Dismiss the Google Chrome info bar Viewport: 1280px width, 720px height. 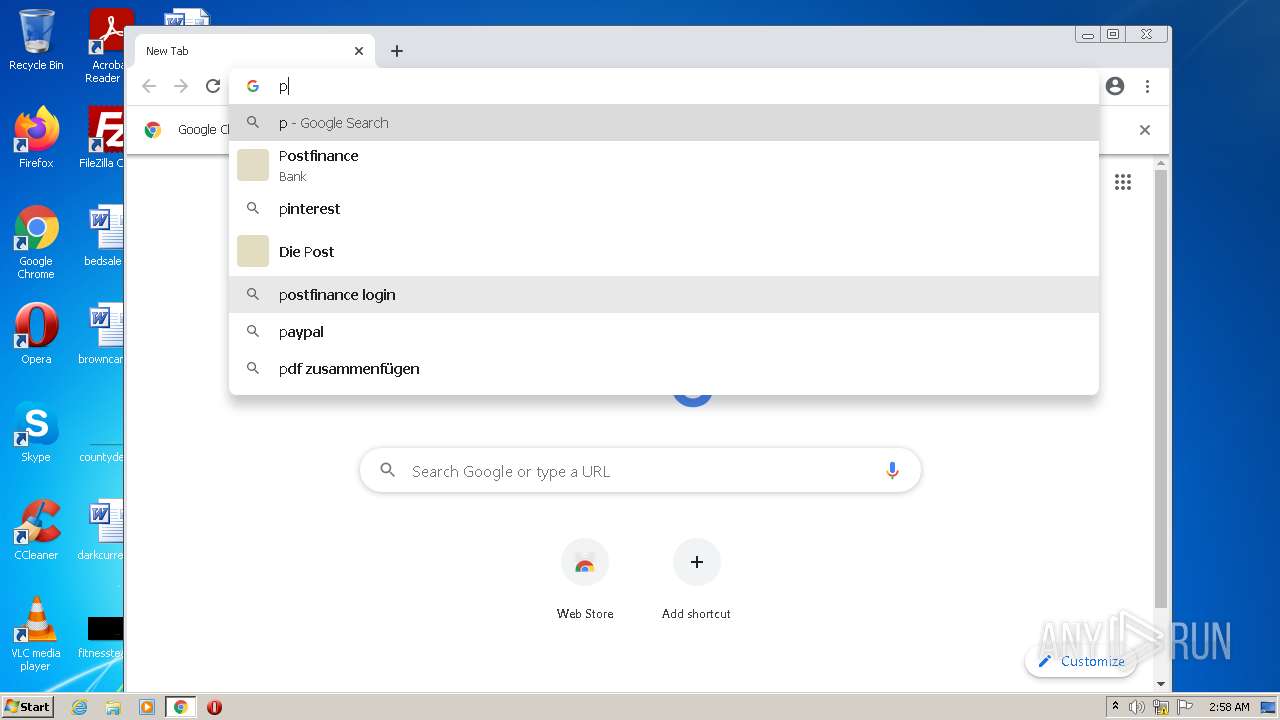[x=1145, y=130]
